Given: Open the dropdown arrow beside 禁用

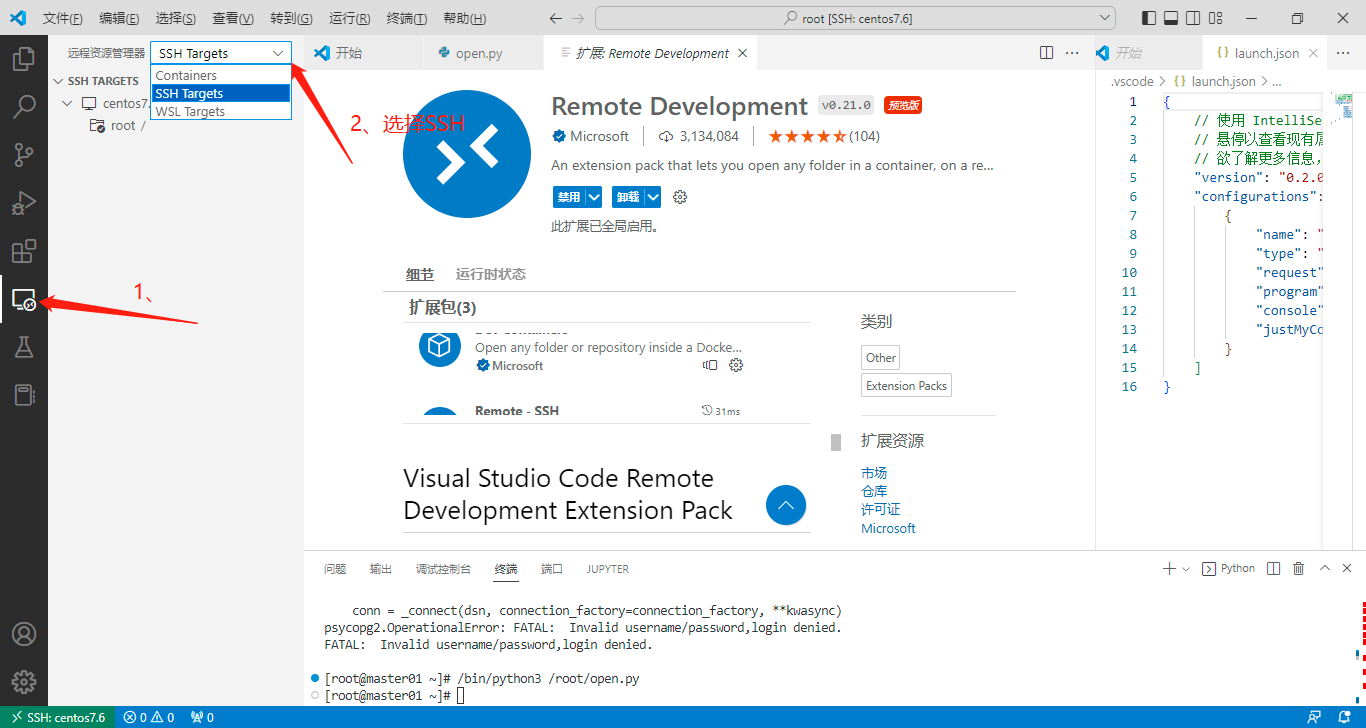Looking at the screenshot, I should [x=594, y=197].
